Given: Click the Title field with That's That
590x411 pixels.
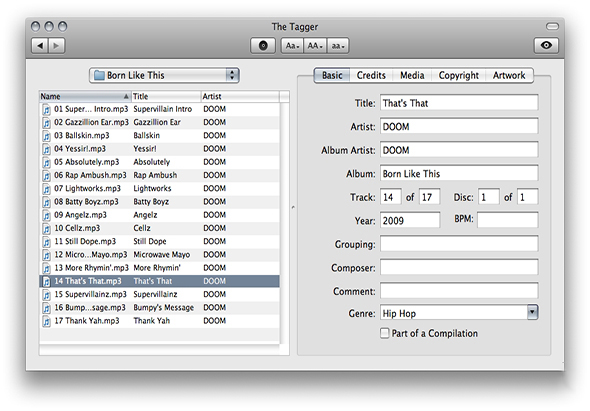Looking at the screenshot, I should click(459, 103).
